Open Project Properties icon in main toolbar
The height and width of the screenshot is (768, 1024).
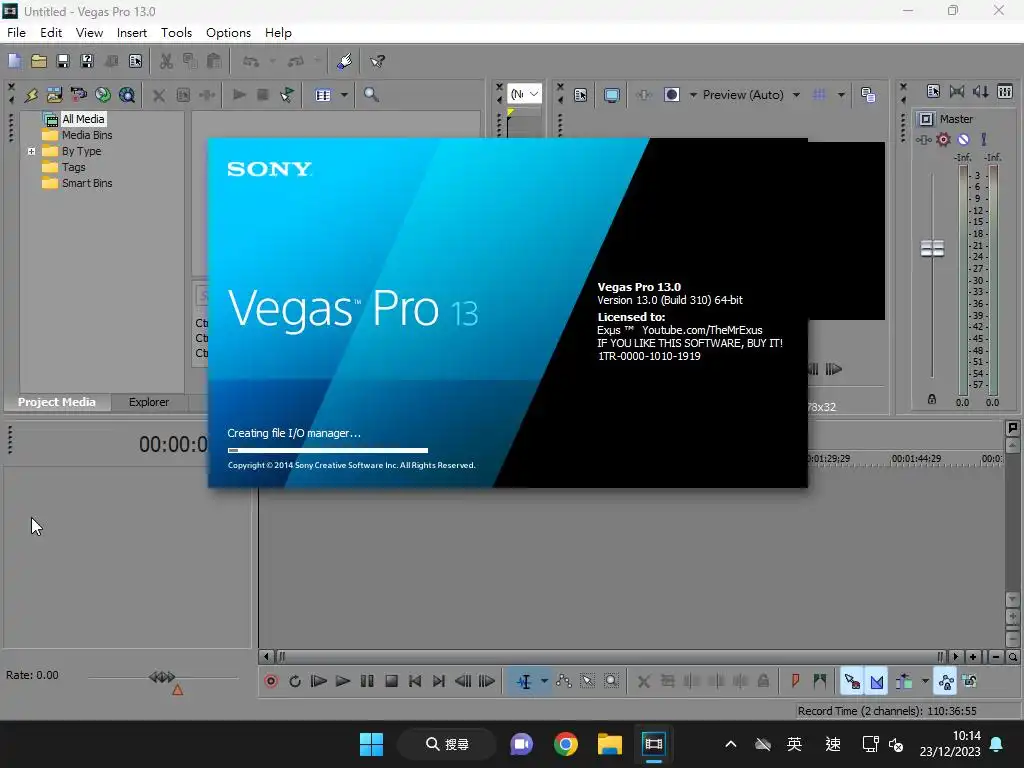click(x=135, y=61)
